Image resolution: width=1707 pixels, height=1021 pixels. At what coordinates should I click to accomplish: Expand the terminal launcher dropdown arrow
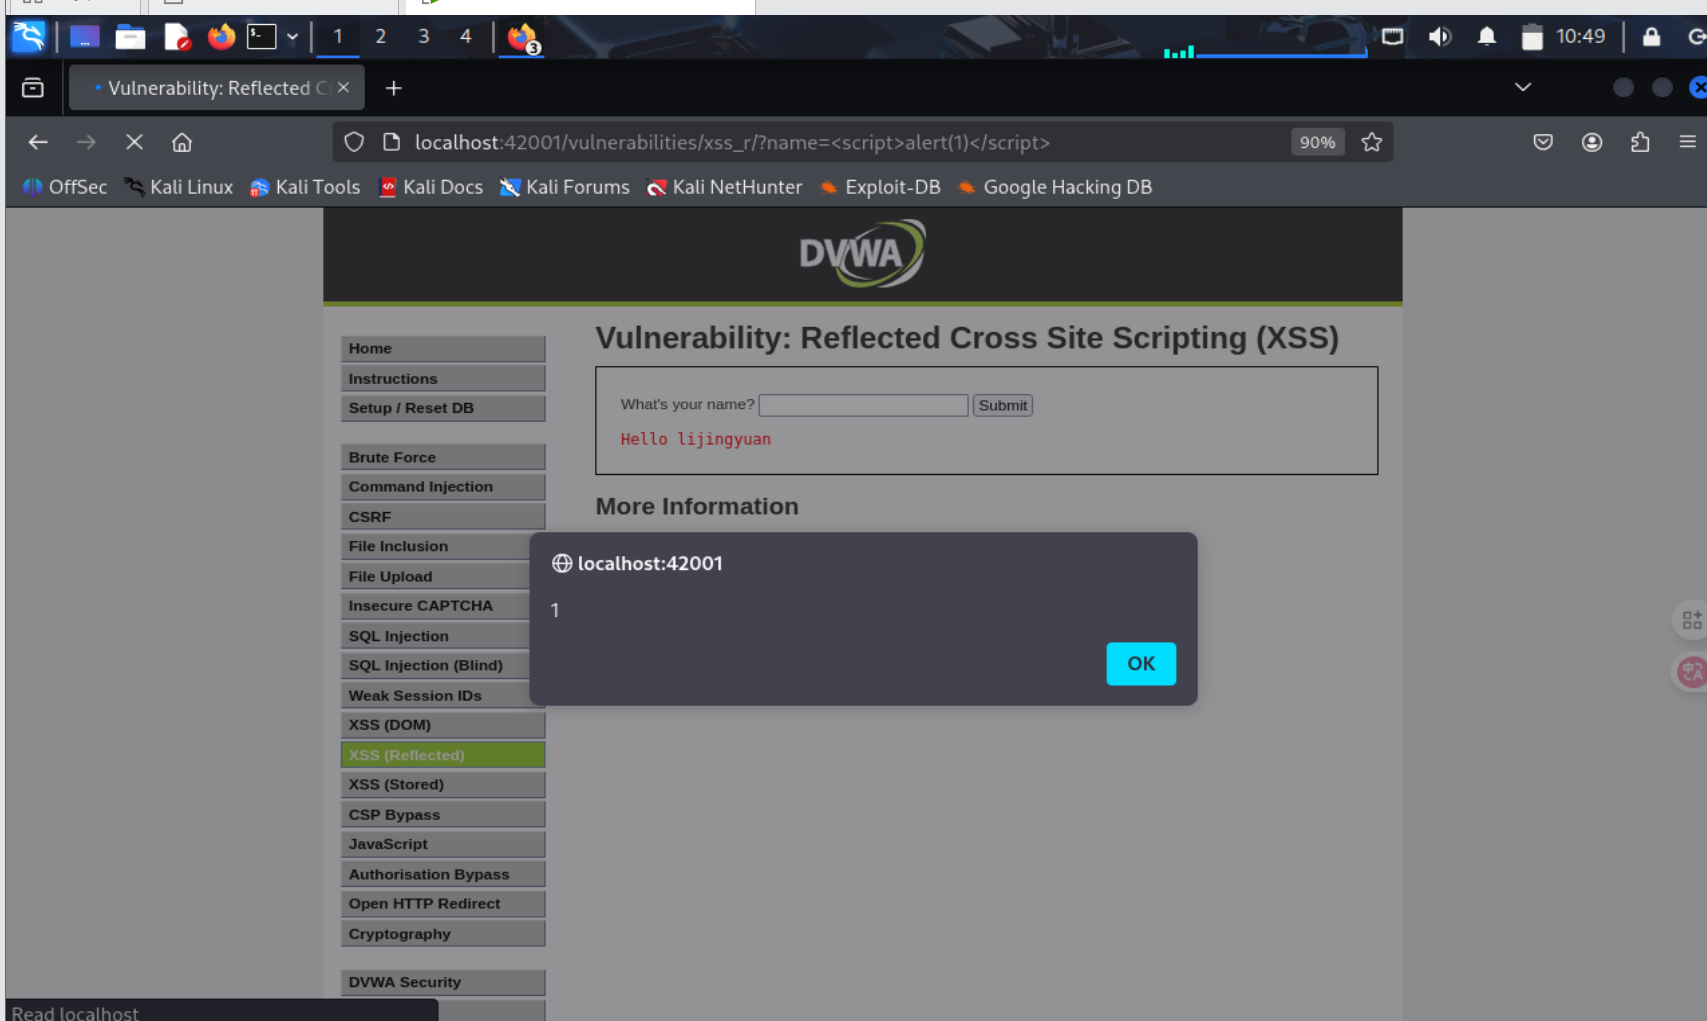pos(292,37)
